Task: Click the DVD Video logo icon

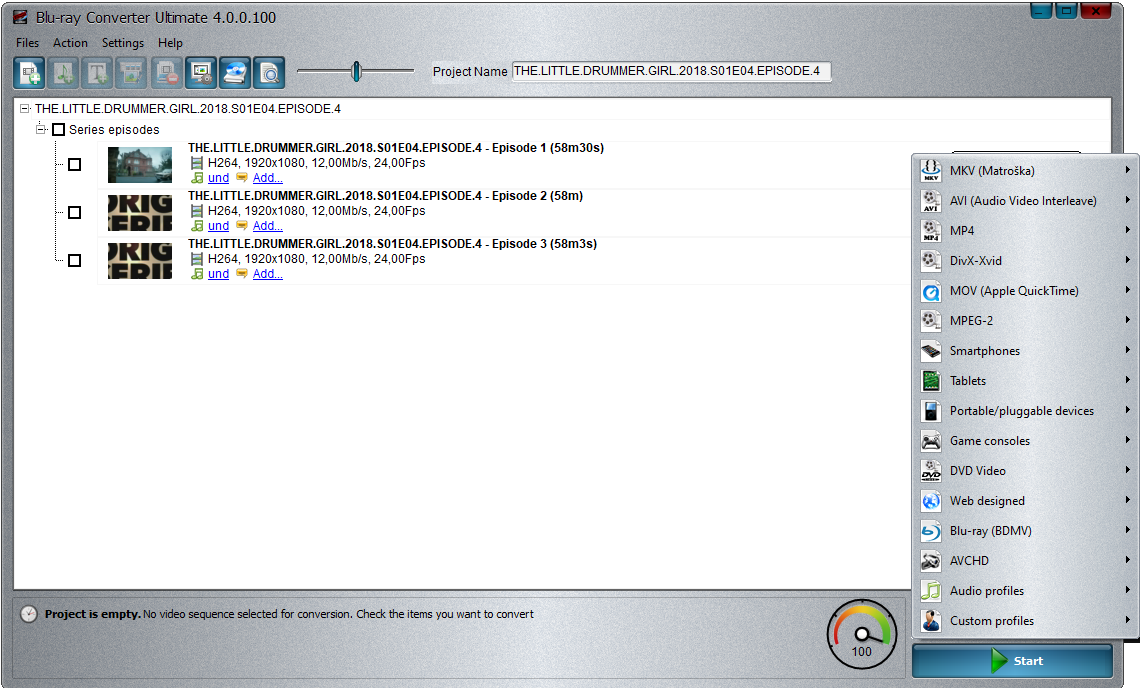Action: [931, 471]
